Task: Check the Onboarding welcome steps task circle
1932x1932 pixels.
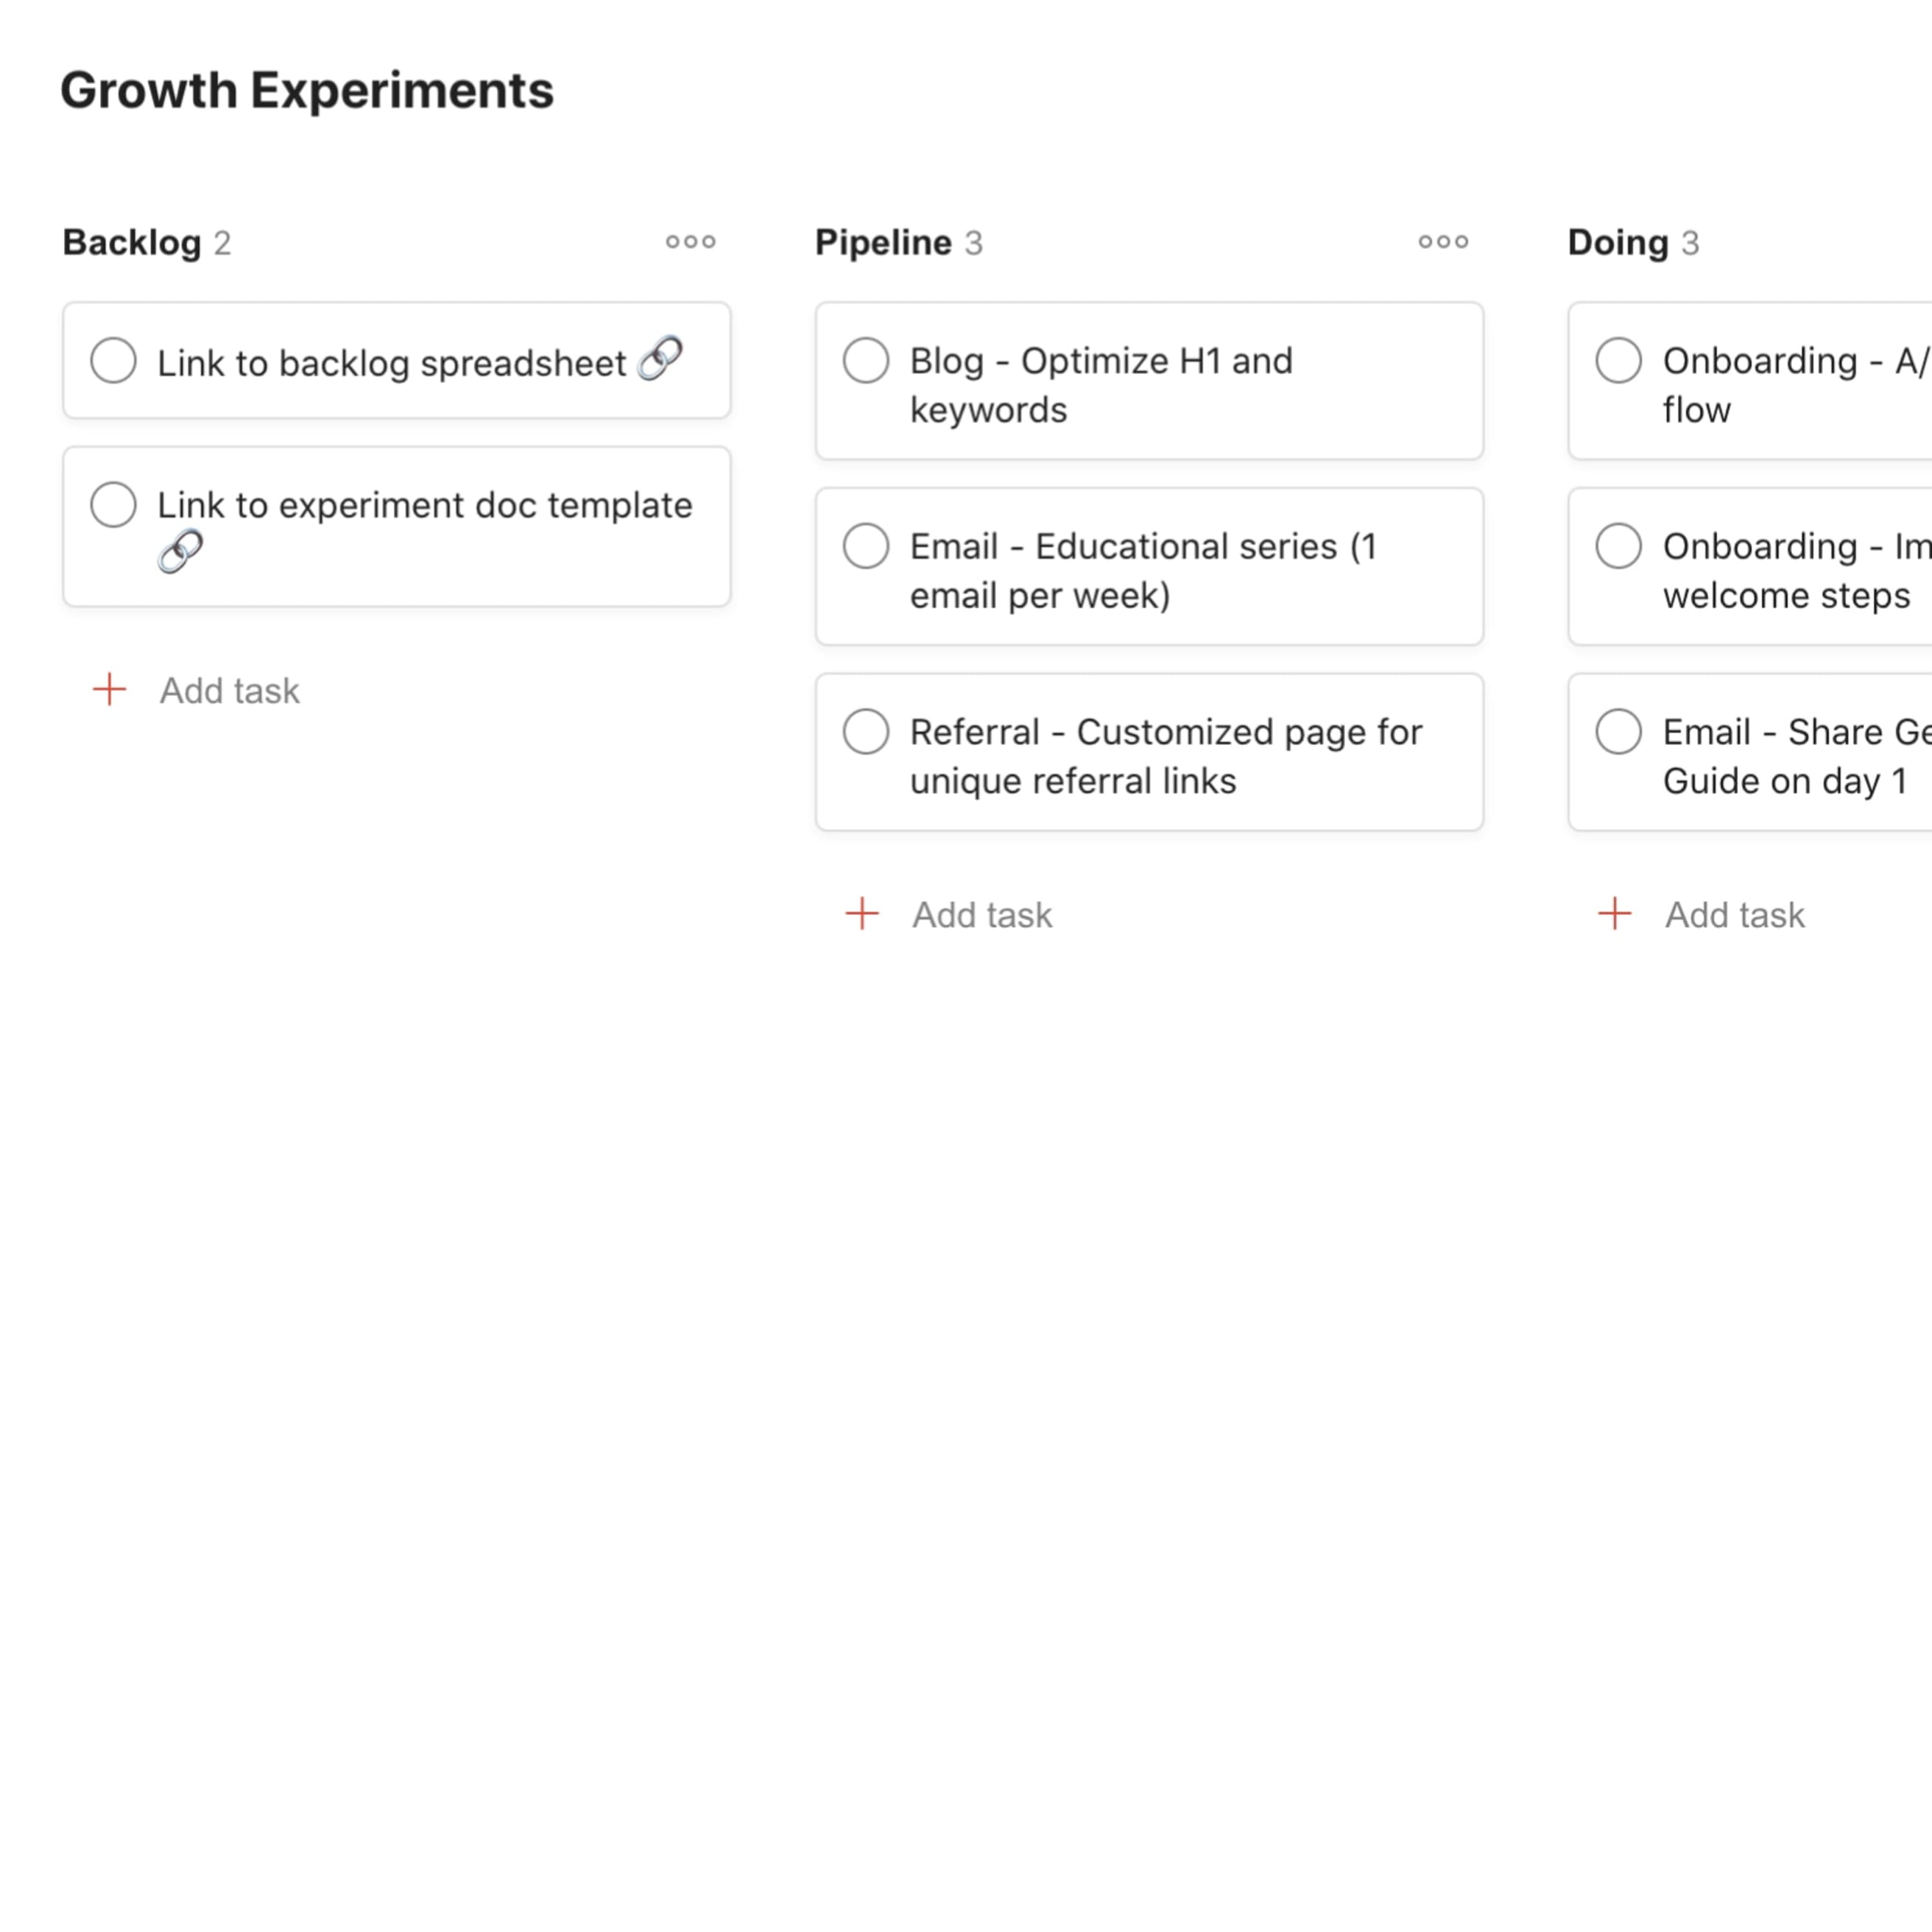Action: (x=1618, y=547)
